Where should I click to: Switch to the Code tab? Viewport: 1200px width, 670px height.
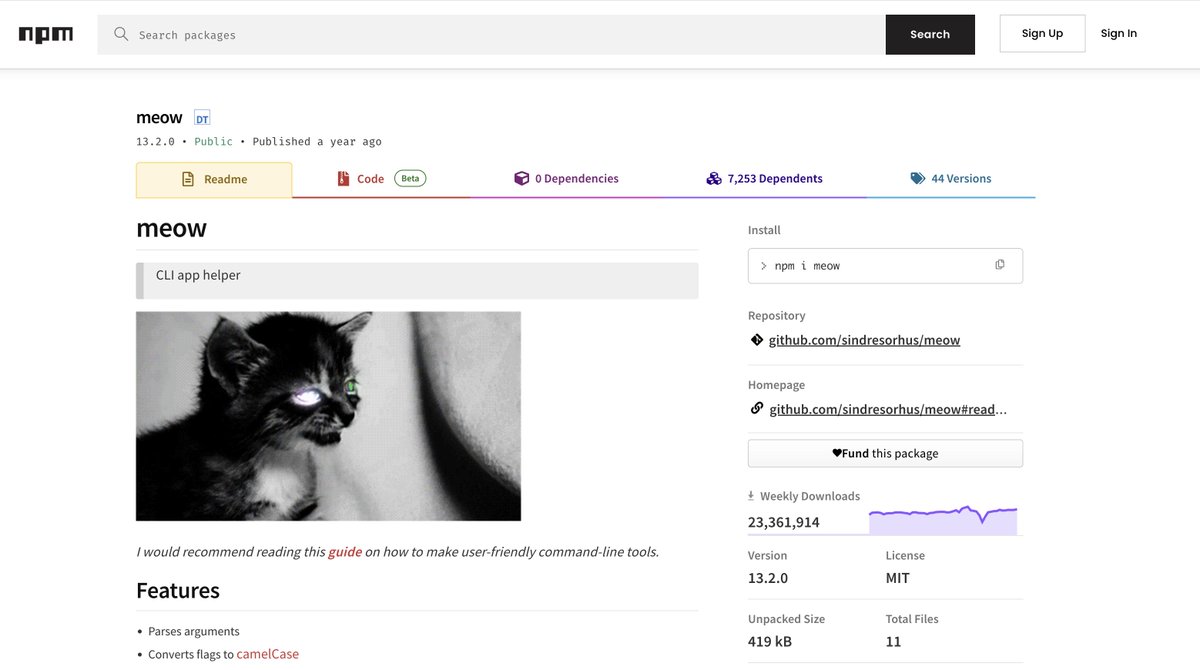381,179
